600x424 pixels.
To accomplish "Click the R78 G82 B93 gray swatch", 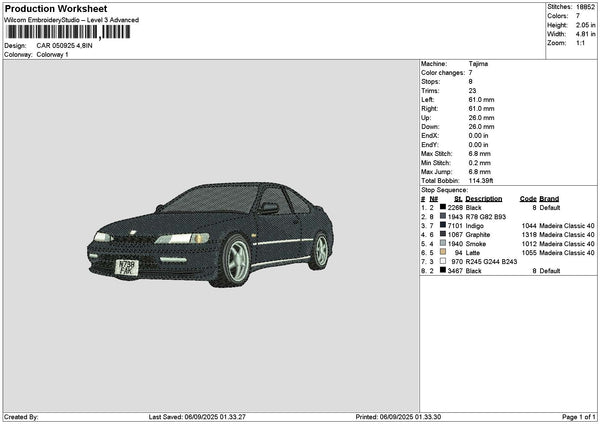I will (443, 216).
